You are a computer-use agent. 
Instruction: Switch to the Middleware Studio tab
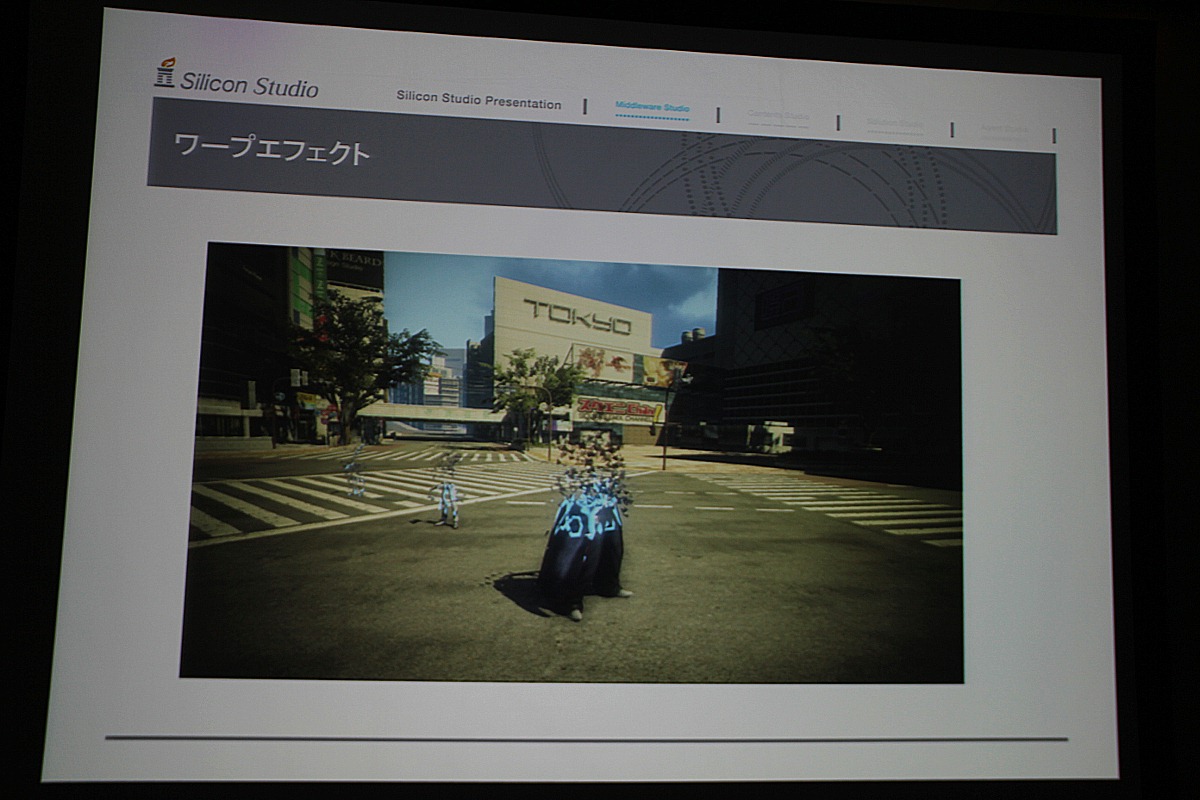652,108
